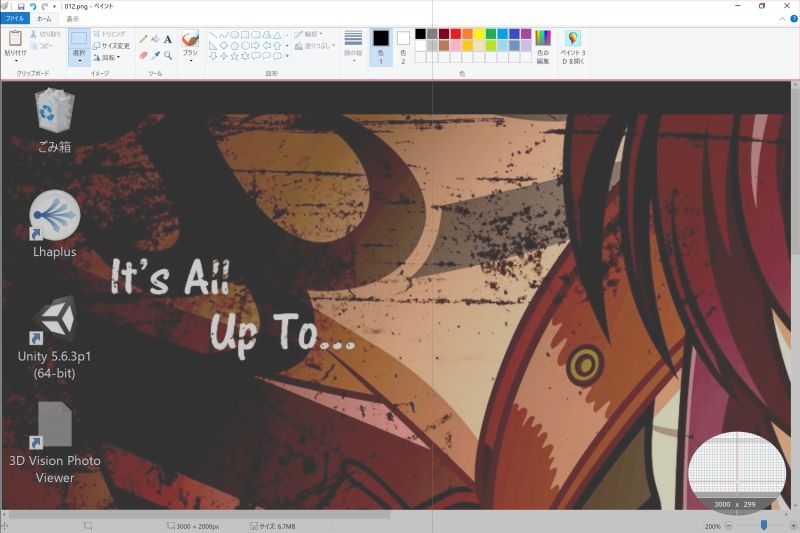Collapse the ribbon with the chevron

click(782, 19)
